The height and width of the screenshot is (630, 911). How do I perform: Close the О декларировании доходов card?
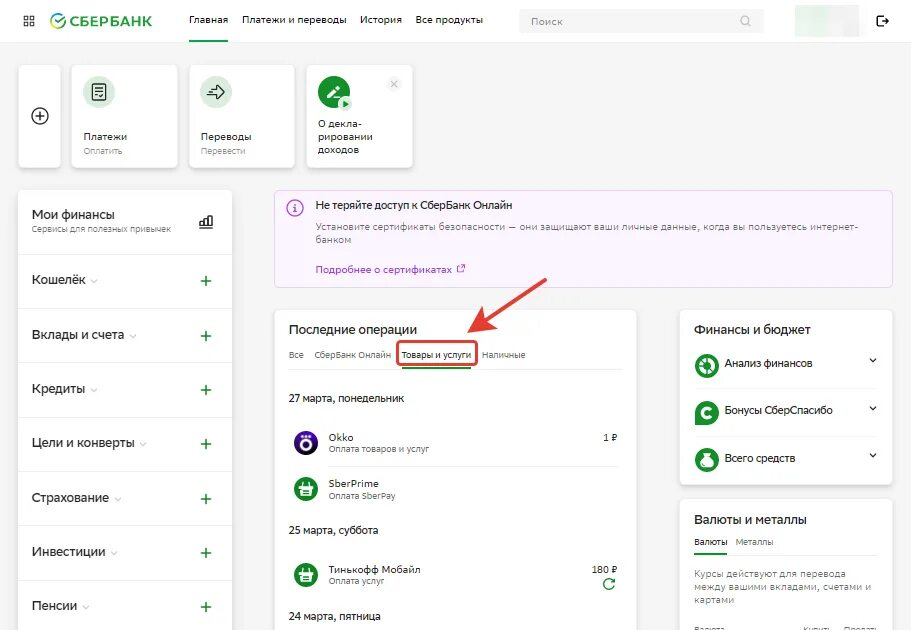coord(394,84)
